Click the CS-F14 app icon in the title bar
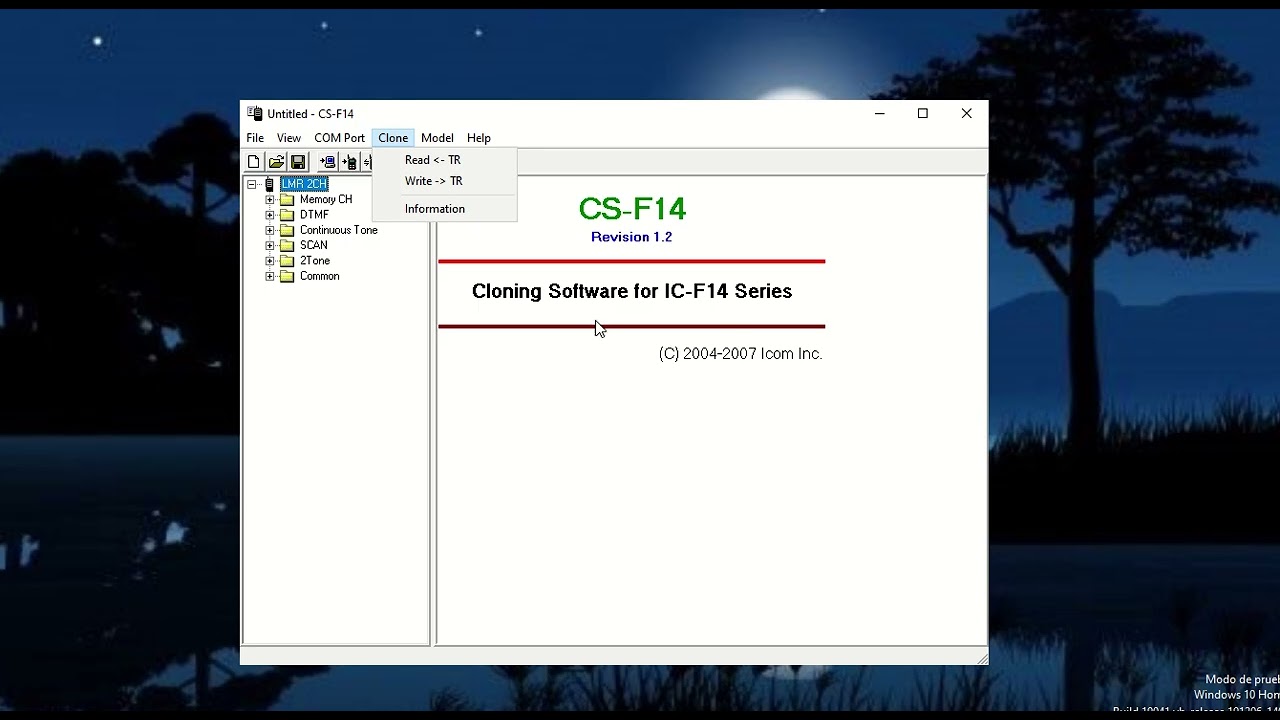Screen dimensions: 1280x720 tap(255, 114)
